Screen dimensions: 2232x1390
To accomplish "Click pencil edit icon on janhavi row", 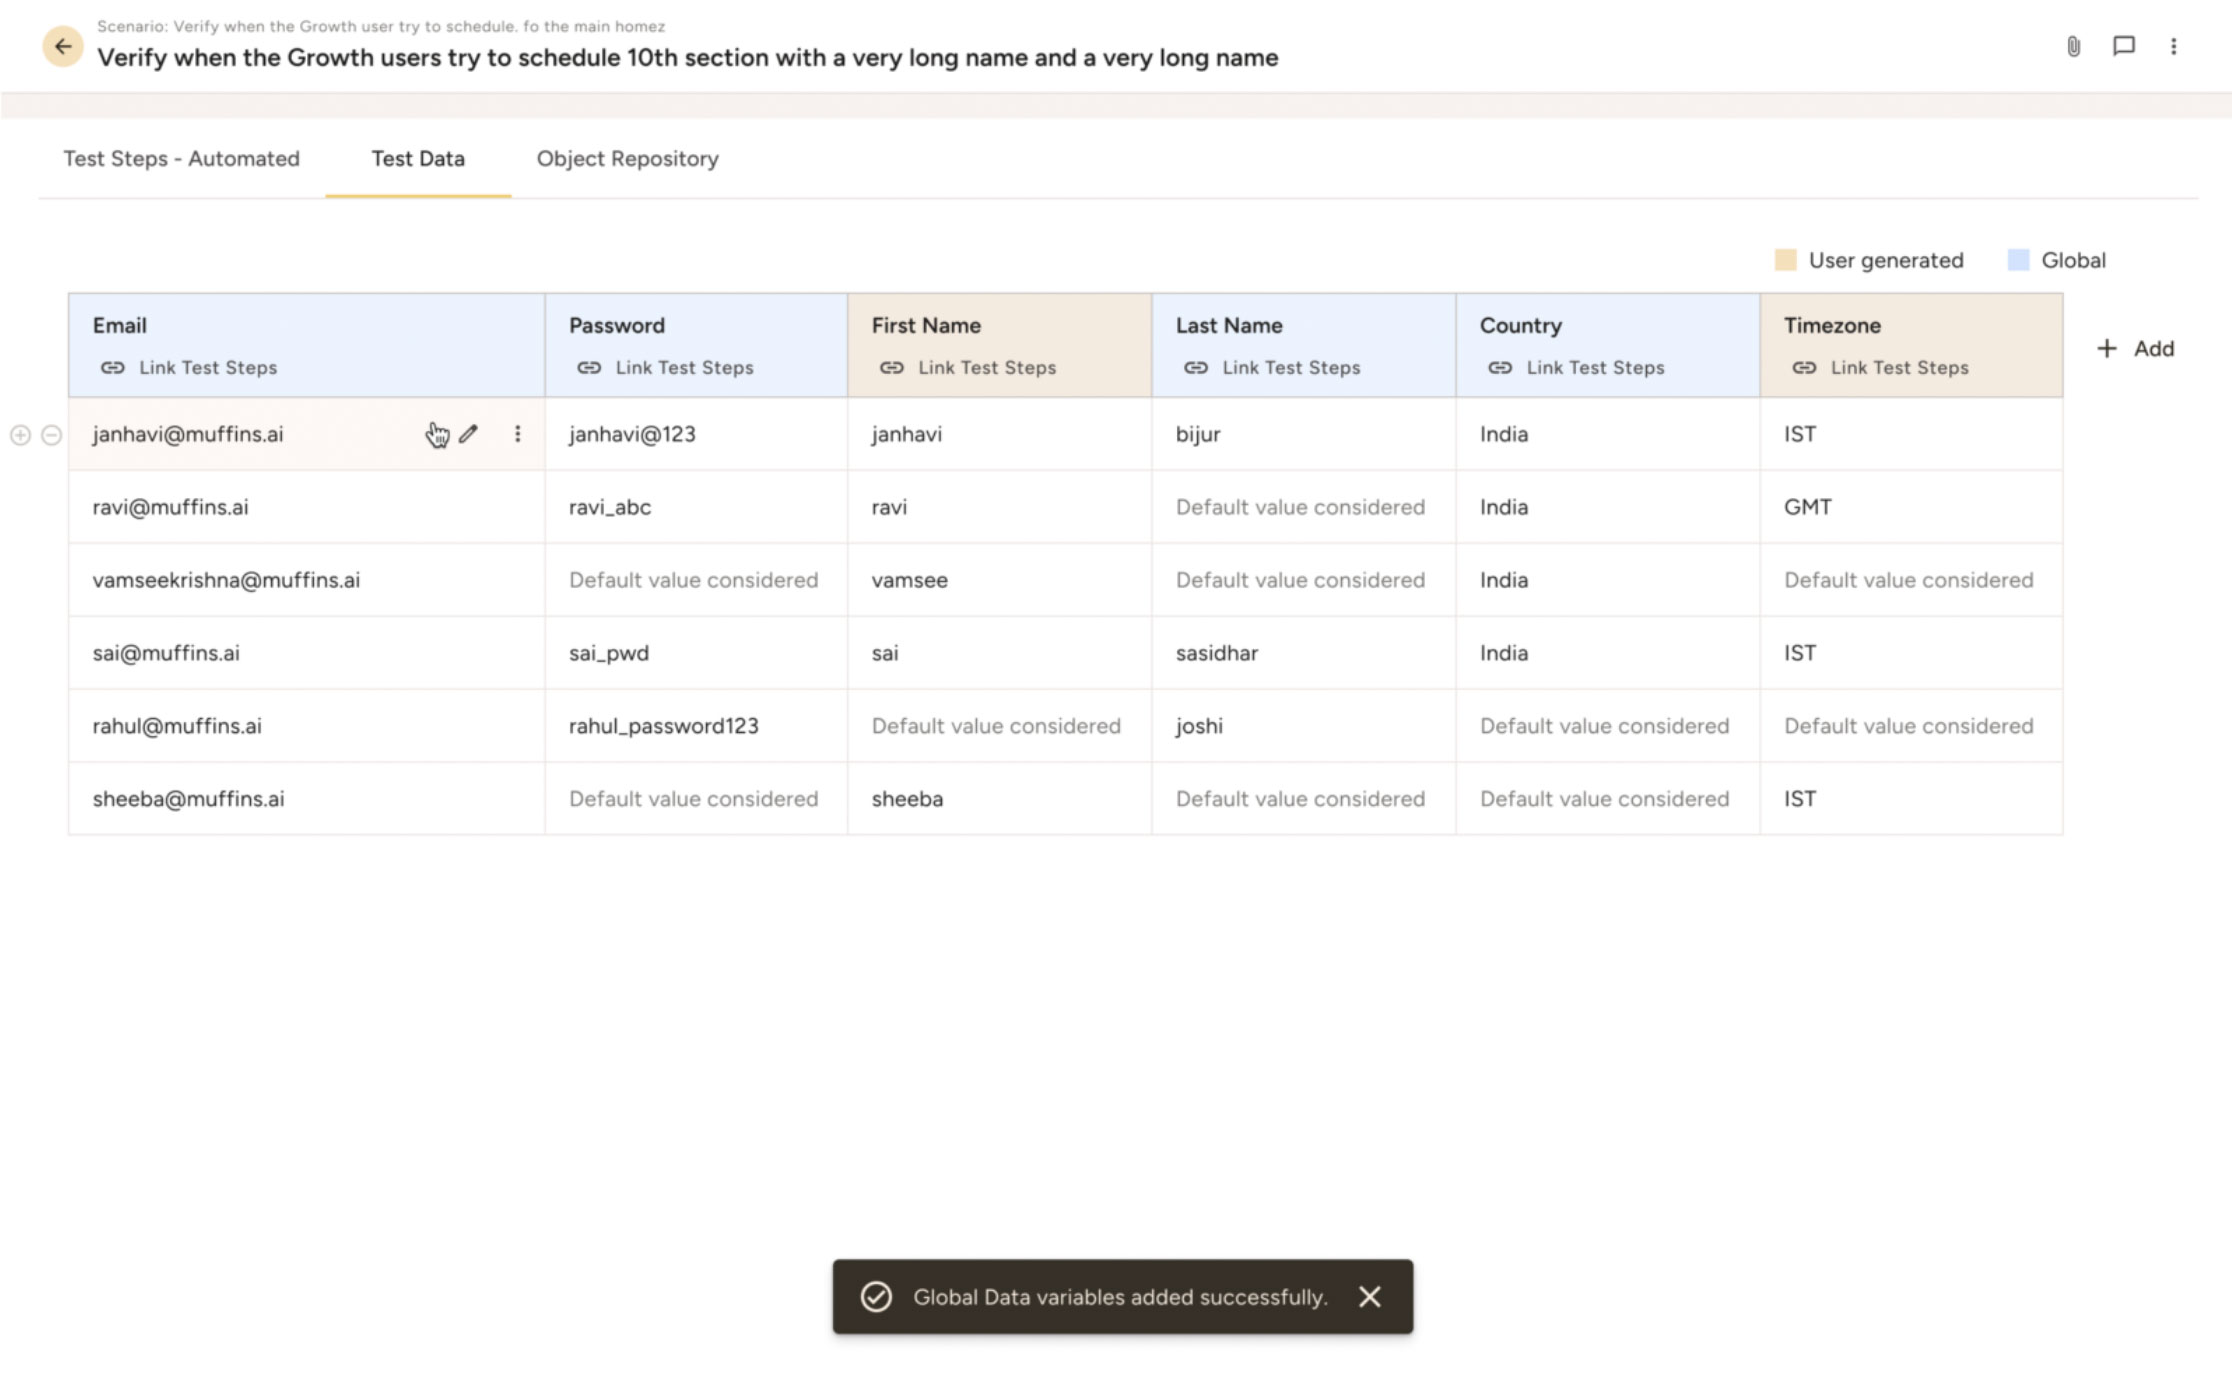I will tap(468, 434).
